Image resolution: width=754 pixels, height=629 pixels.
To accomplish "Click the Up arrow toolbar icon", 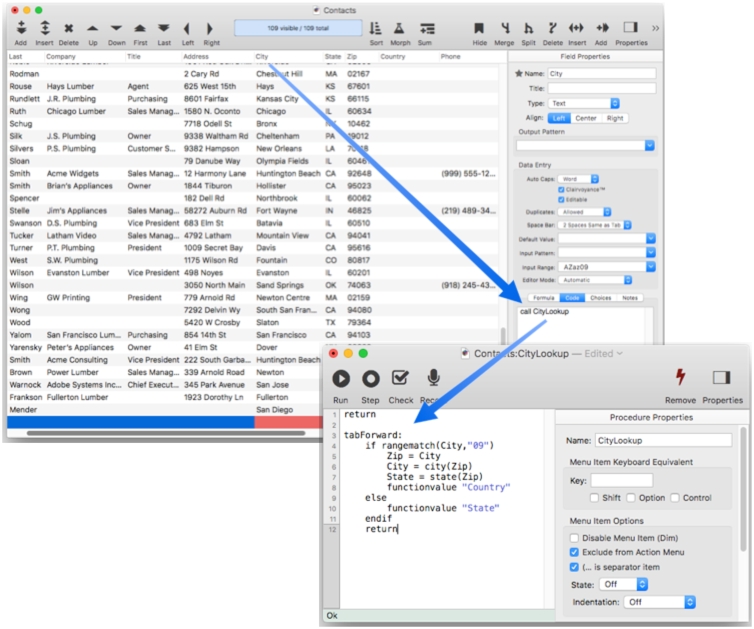I will pos(93,29).
